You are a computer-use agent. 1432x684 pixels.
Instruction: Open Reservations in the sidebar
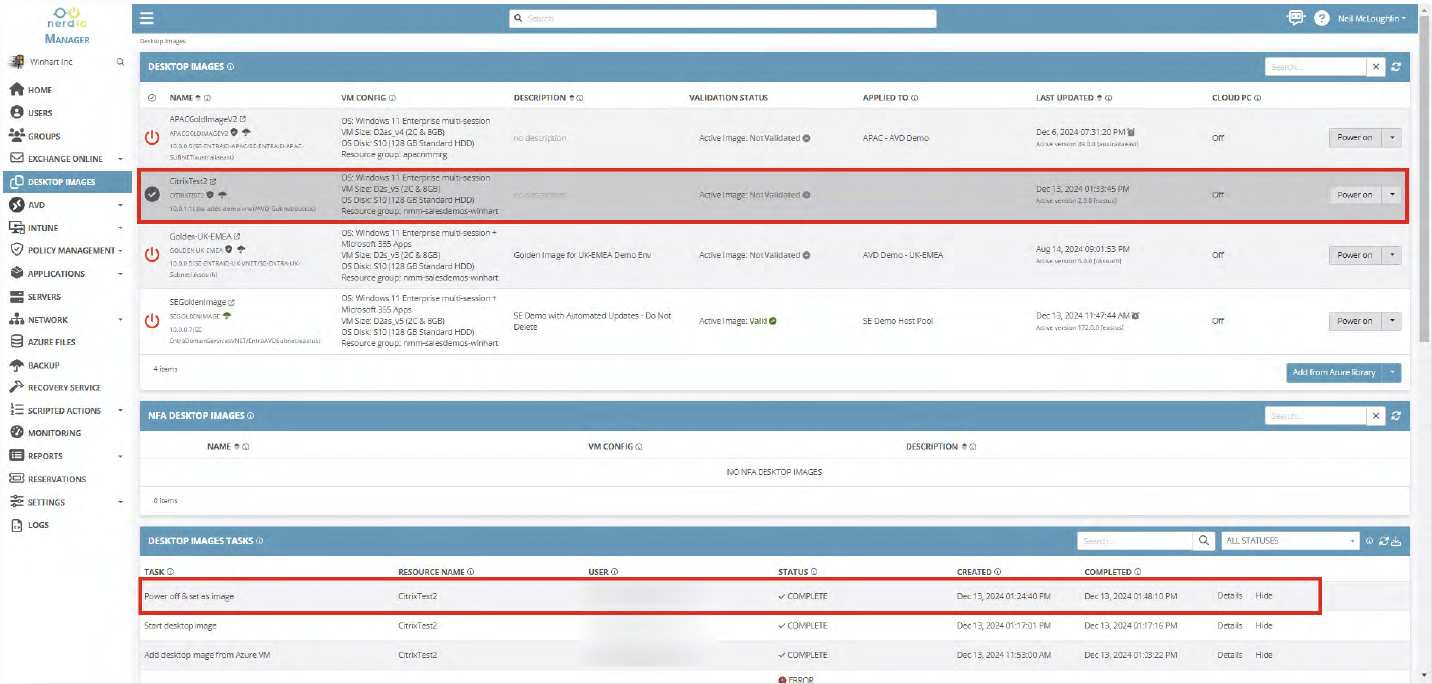coord(57,479)
